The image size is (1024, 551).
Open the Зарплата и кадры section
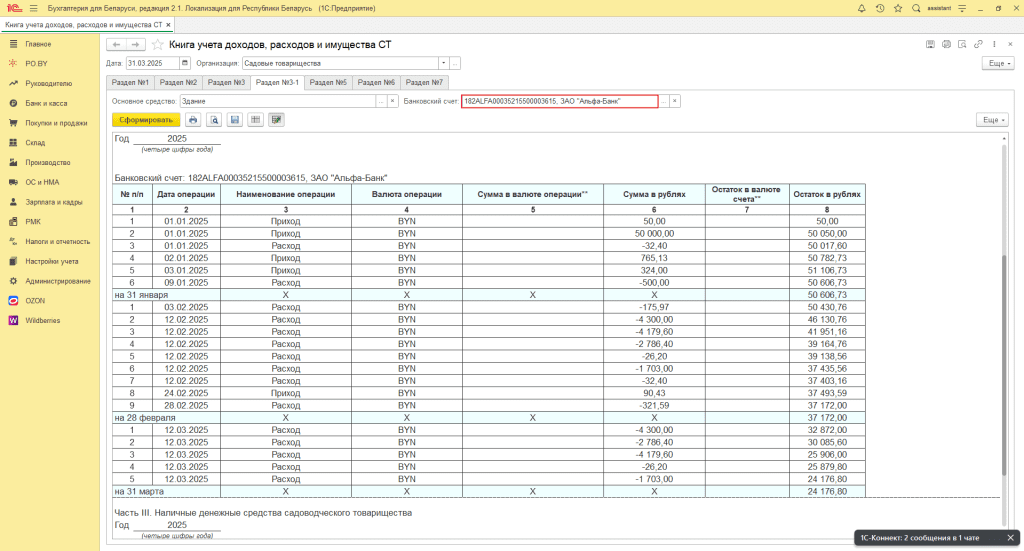[x=54, y=202]
